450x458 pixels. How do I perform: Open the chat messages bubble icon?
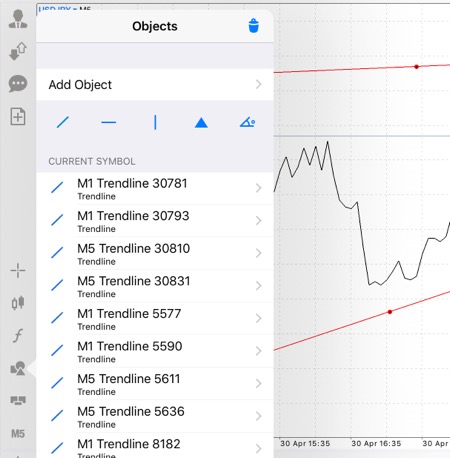coord(18,84)
